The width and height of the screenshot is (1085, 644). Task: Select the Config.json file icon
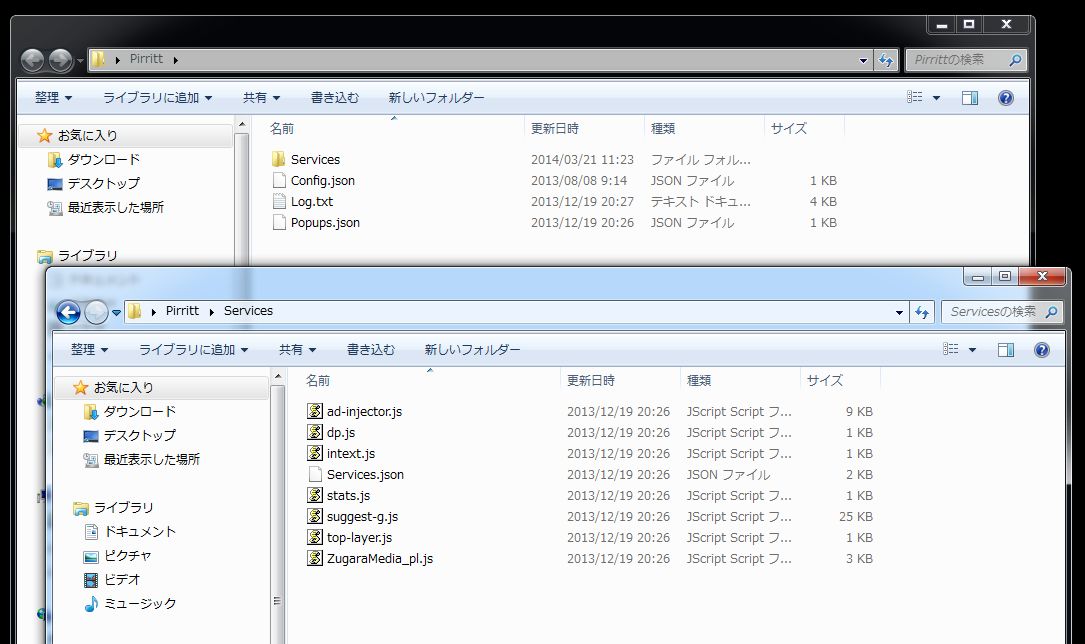279,181
